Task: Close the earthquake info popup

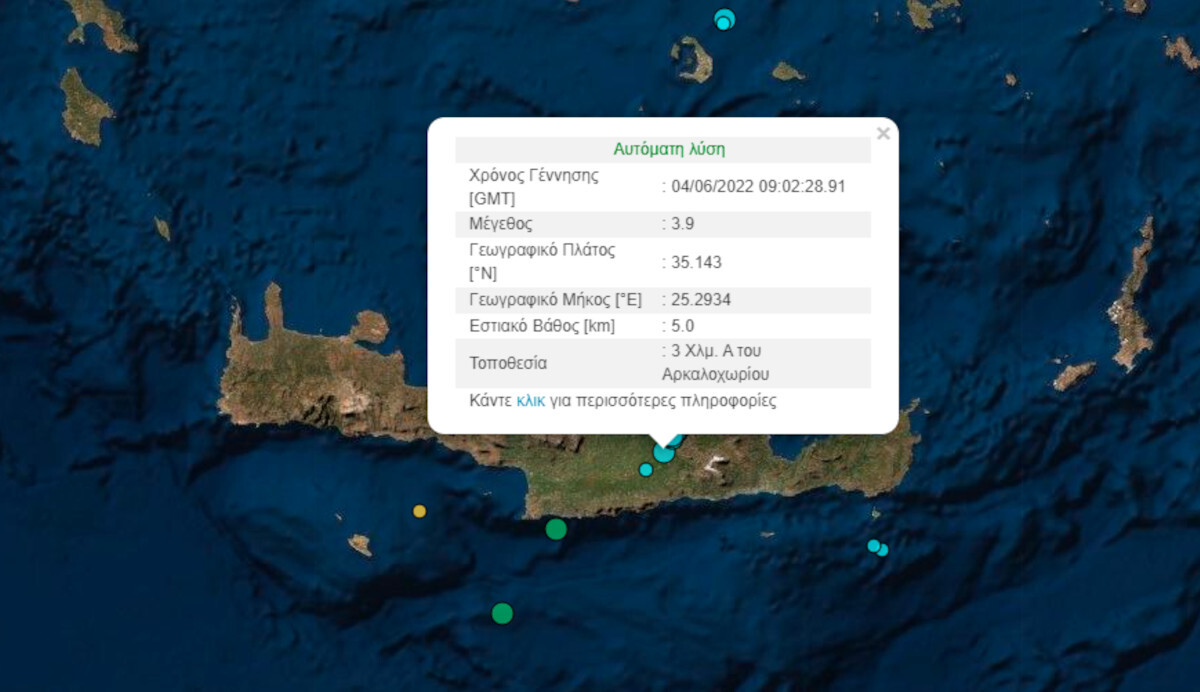Action: (x=883, y=133)
